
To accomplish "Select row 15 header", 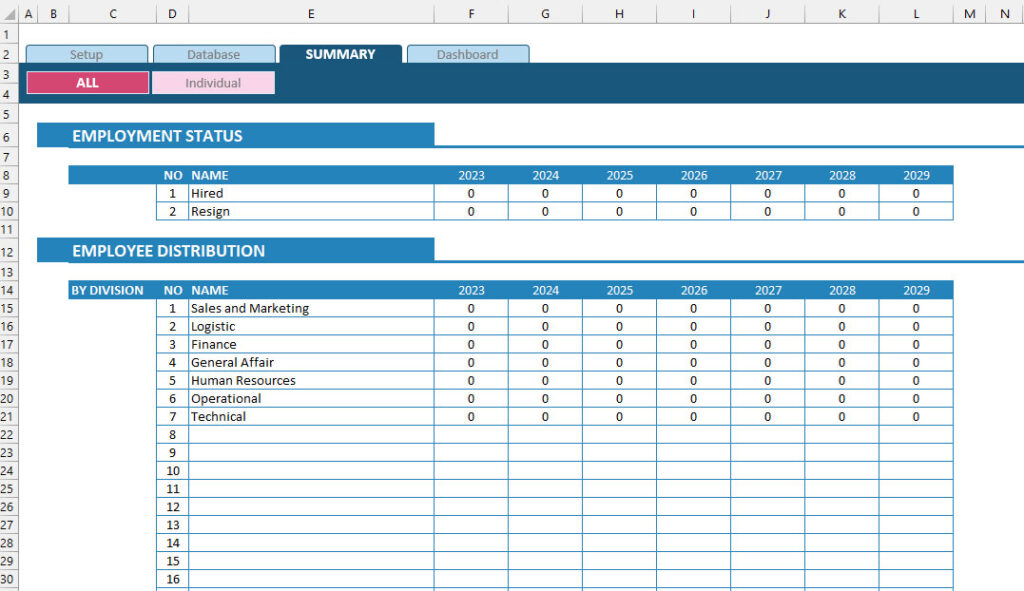I will tap(7, 308).
